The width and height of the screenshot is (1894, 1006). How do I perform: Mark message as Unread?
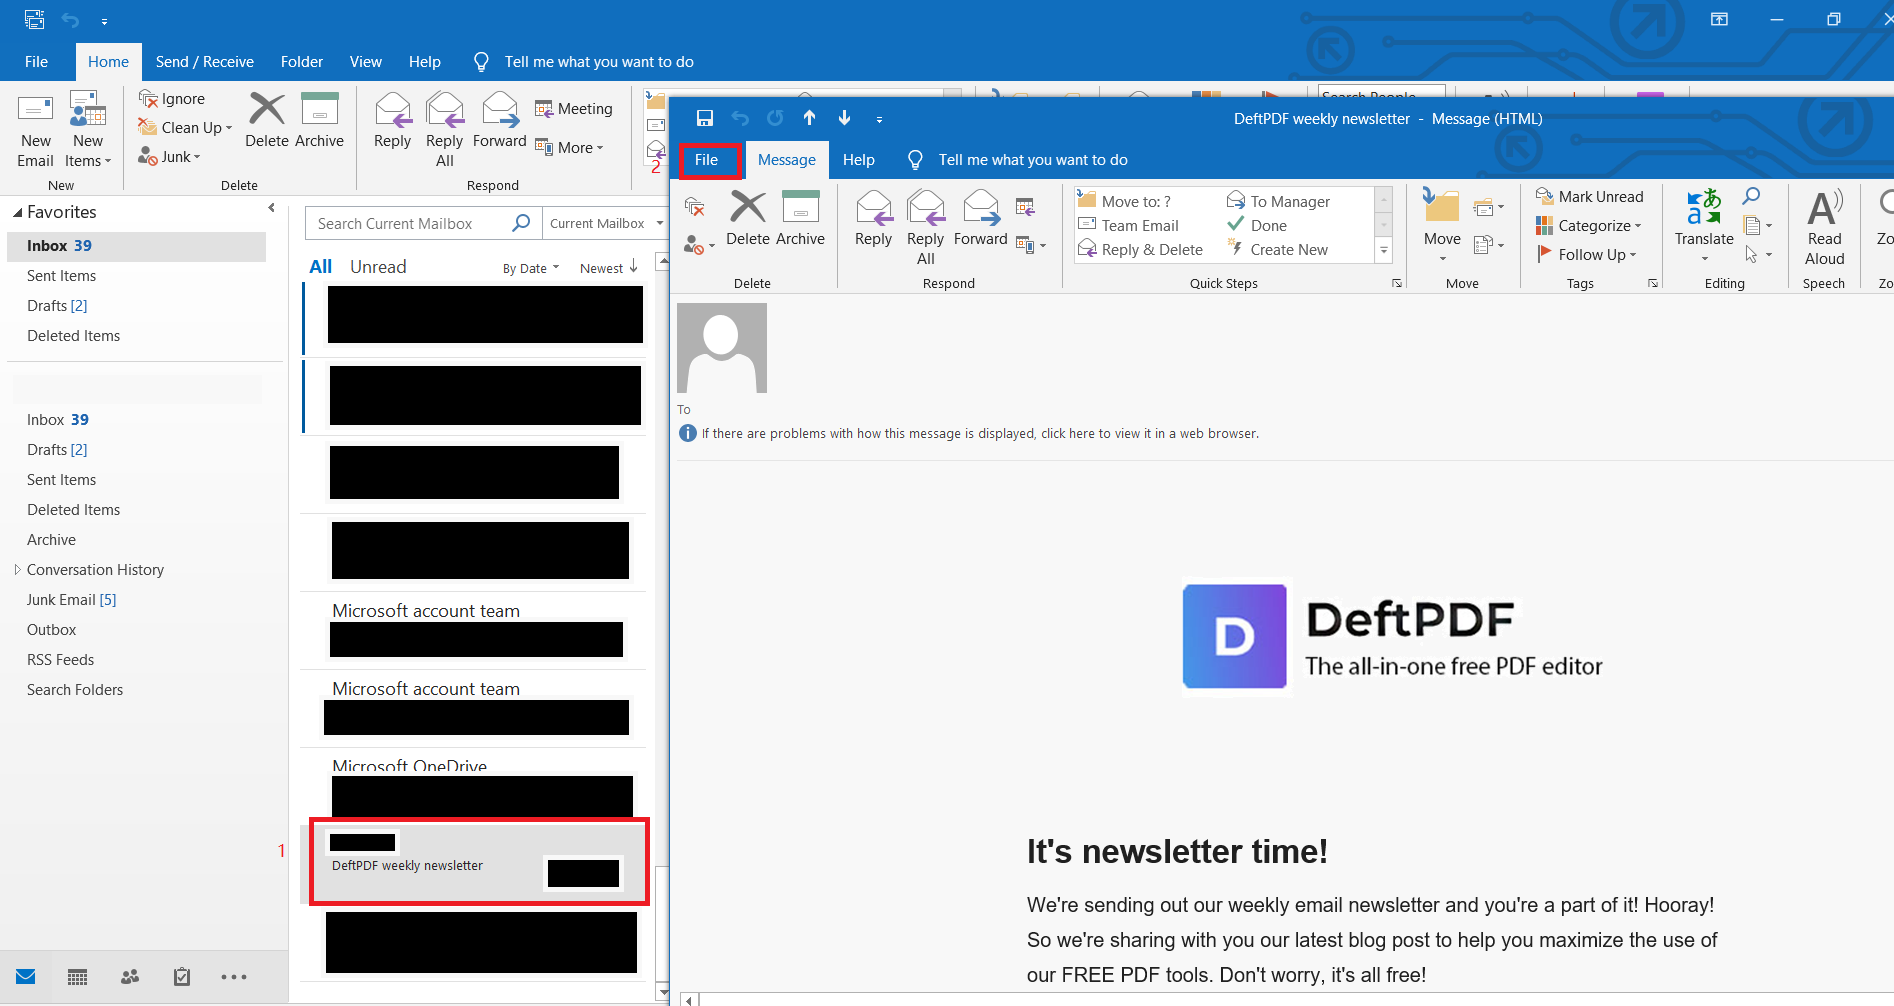pyautogui.click(x=1590, y=196)
